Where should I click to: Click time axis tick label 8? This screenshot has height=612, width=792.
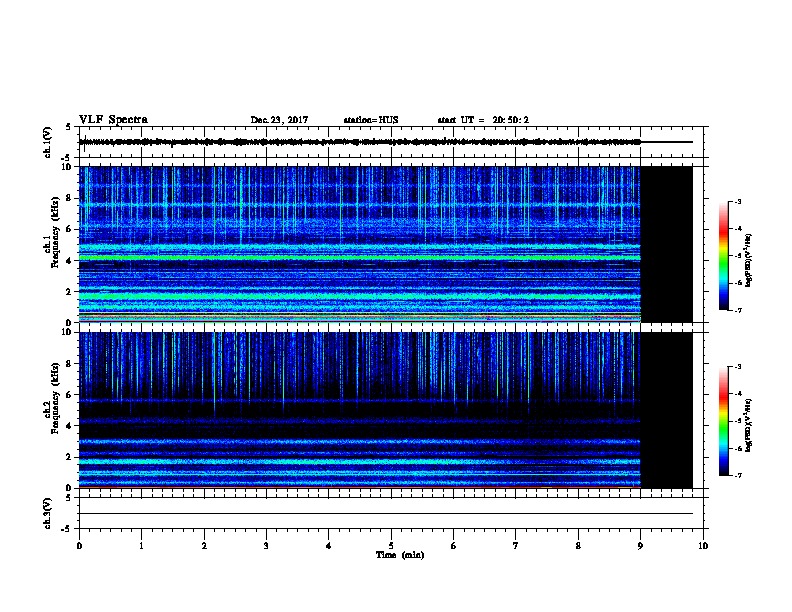[578, 546]
